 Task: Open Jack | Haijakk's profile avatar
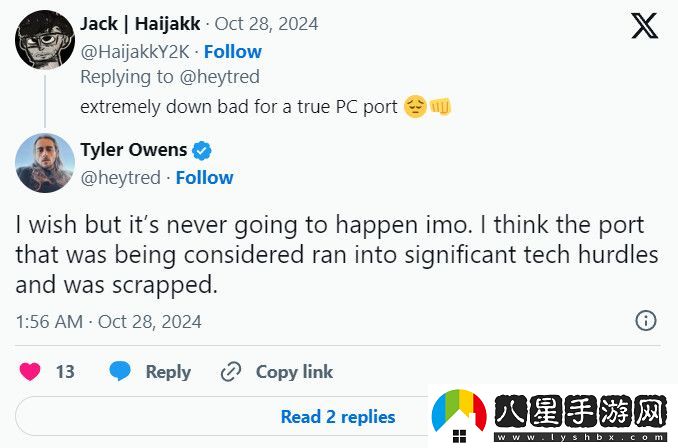44,39
